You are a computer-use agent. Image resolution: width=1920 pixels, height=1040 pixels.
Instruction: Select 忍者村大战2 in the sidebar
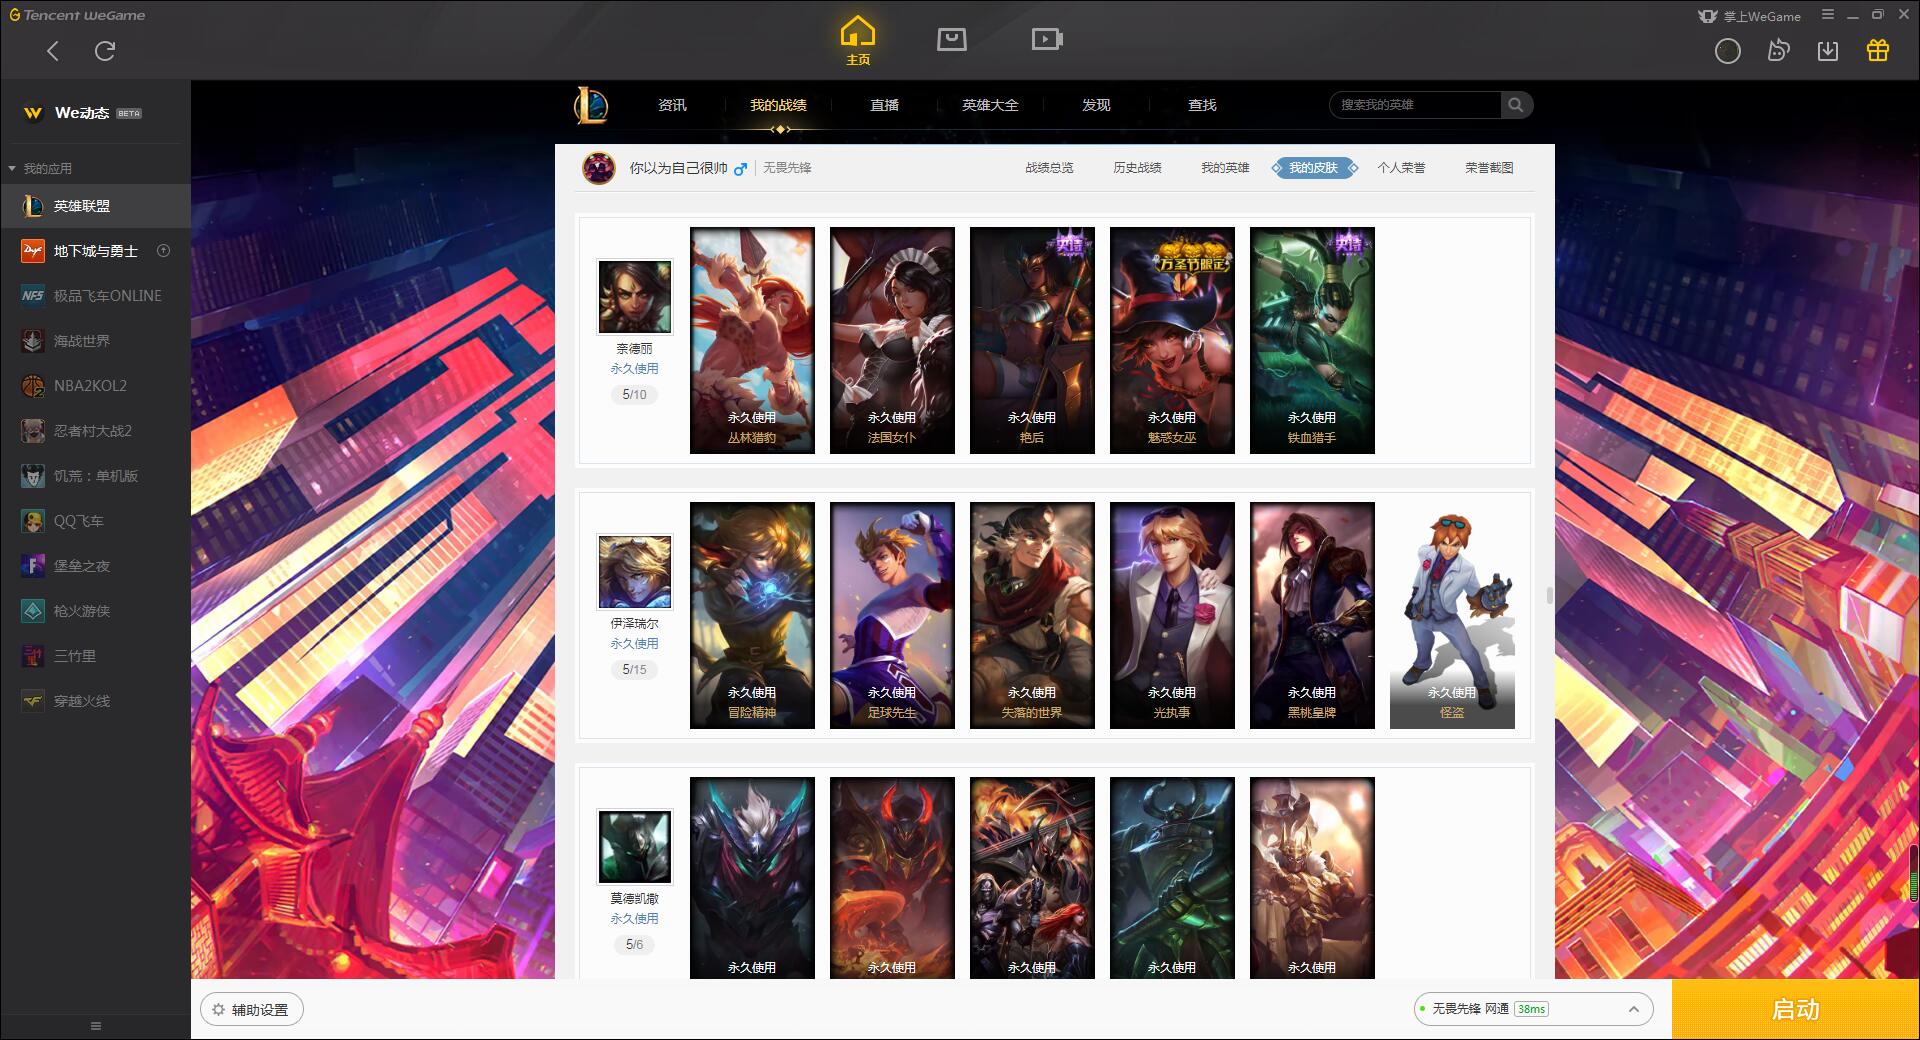95,431
